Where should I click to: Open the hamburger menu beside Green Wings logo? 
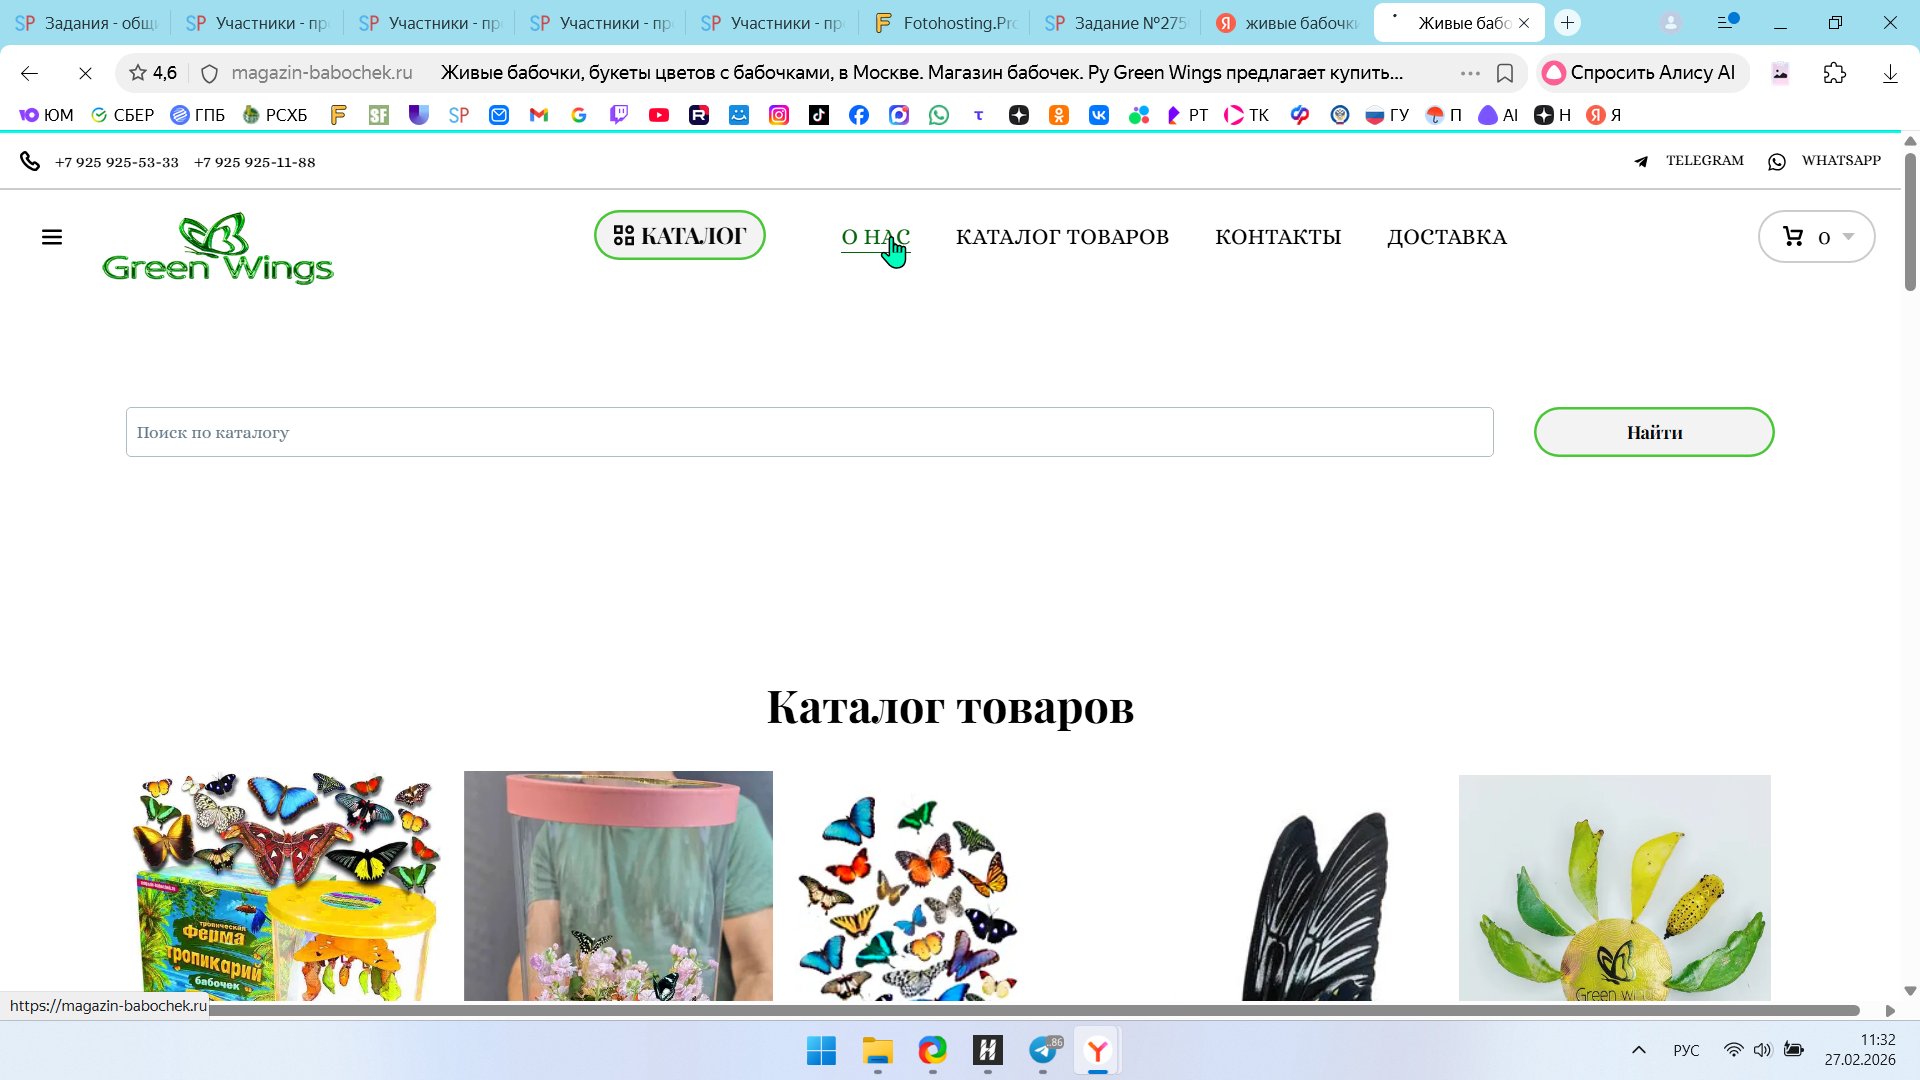tap(52, 237)
